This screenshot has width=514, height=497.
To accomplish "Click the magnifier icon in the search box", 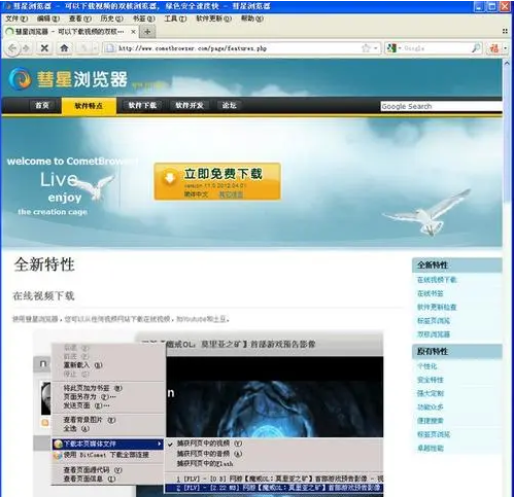I will click(x=476, y=48).
